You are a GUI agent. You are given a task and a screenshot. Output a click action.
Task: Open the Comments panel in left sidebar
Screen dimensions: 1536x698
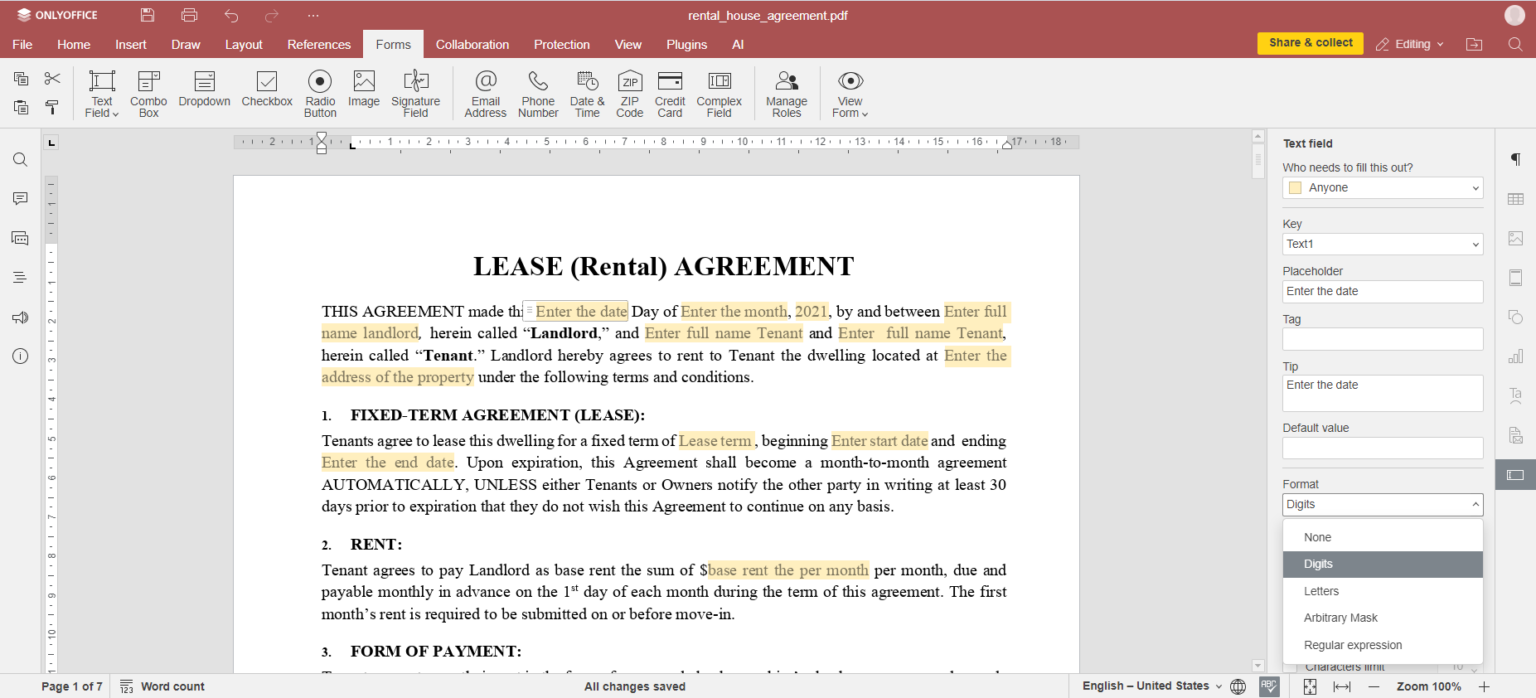point(20,199)
